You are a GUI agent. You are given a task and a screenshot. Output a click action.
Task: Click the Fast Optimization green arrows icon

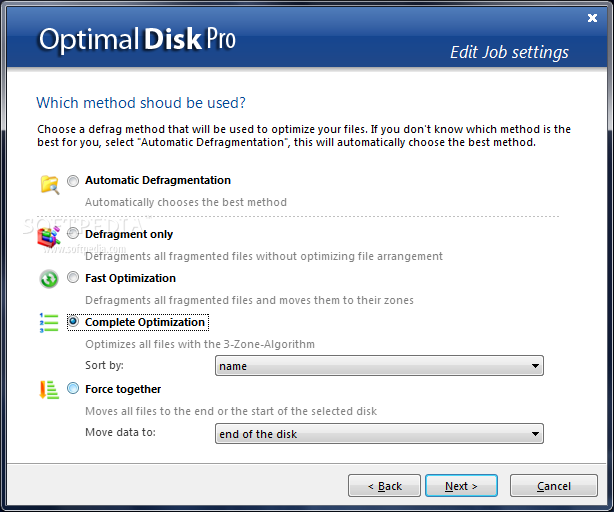pos(49,279)
